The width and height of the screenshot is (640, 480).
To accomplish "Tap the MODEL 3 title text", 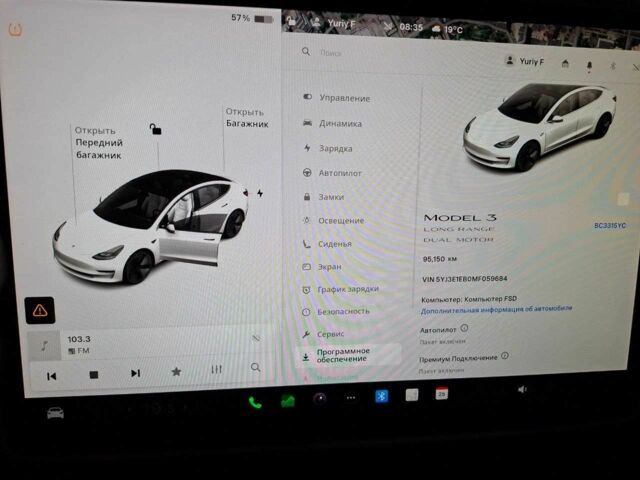I will 460,218.
